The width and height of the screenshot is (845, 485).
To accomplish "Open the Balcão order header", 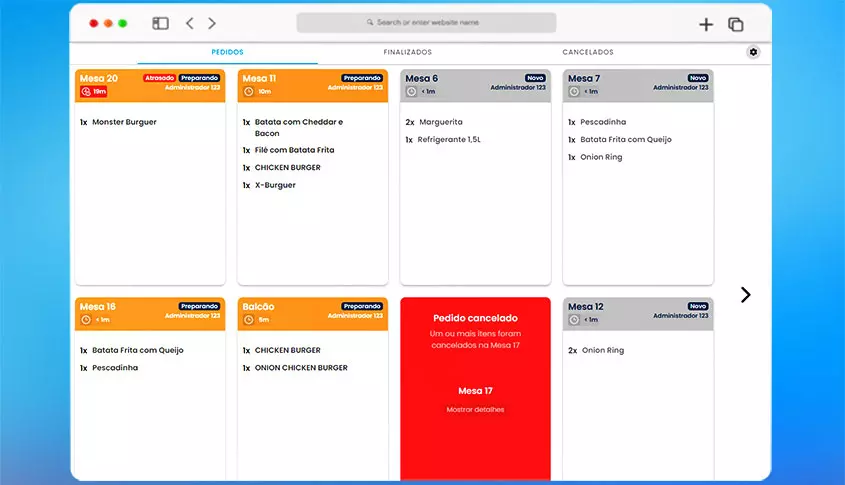I will 313,314.
